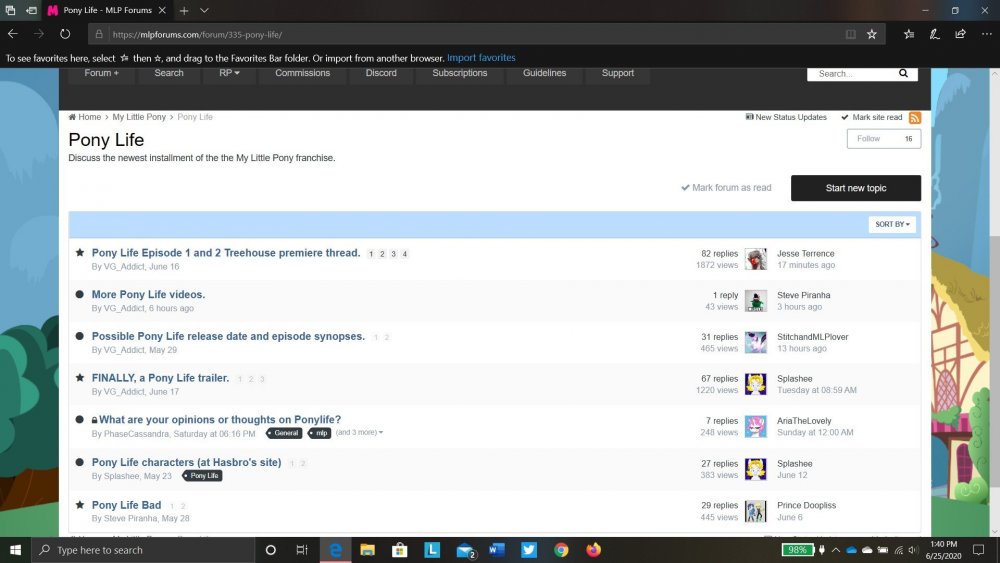The image size is (1000, 563).
Task: Click AriaTheLovely's avatar
Action: coord(756,426)
